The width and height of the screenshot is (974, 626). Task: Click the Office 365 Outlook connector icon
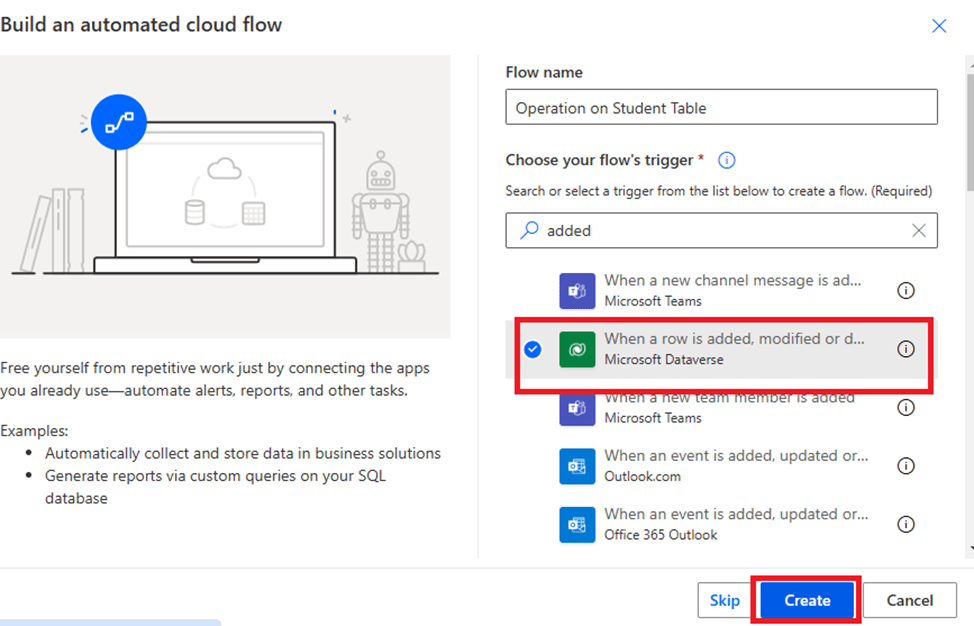point(577,524)
